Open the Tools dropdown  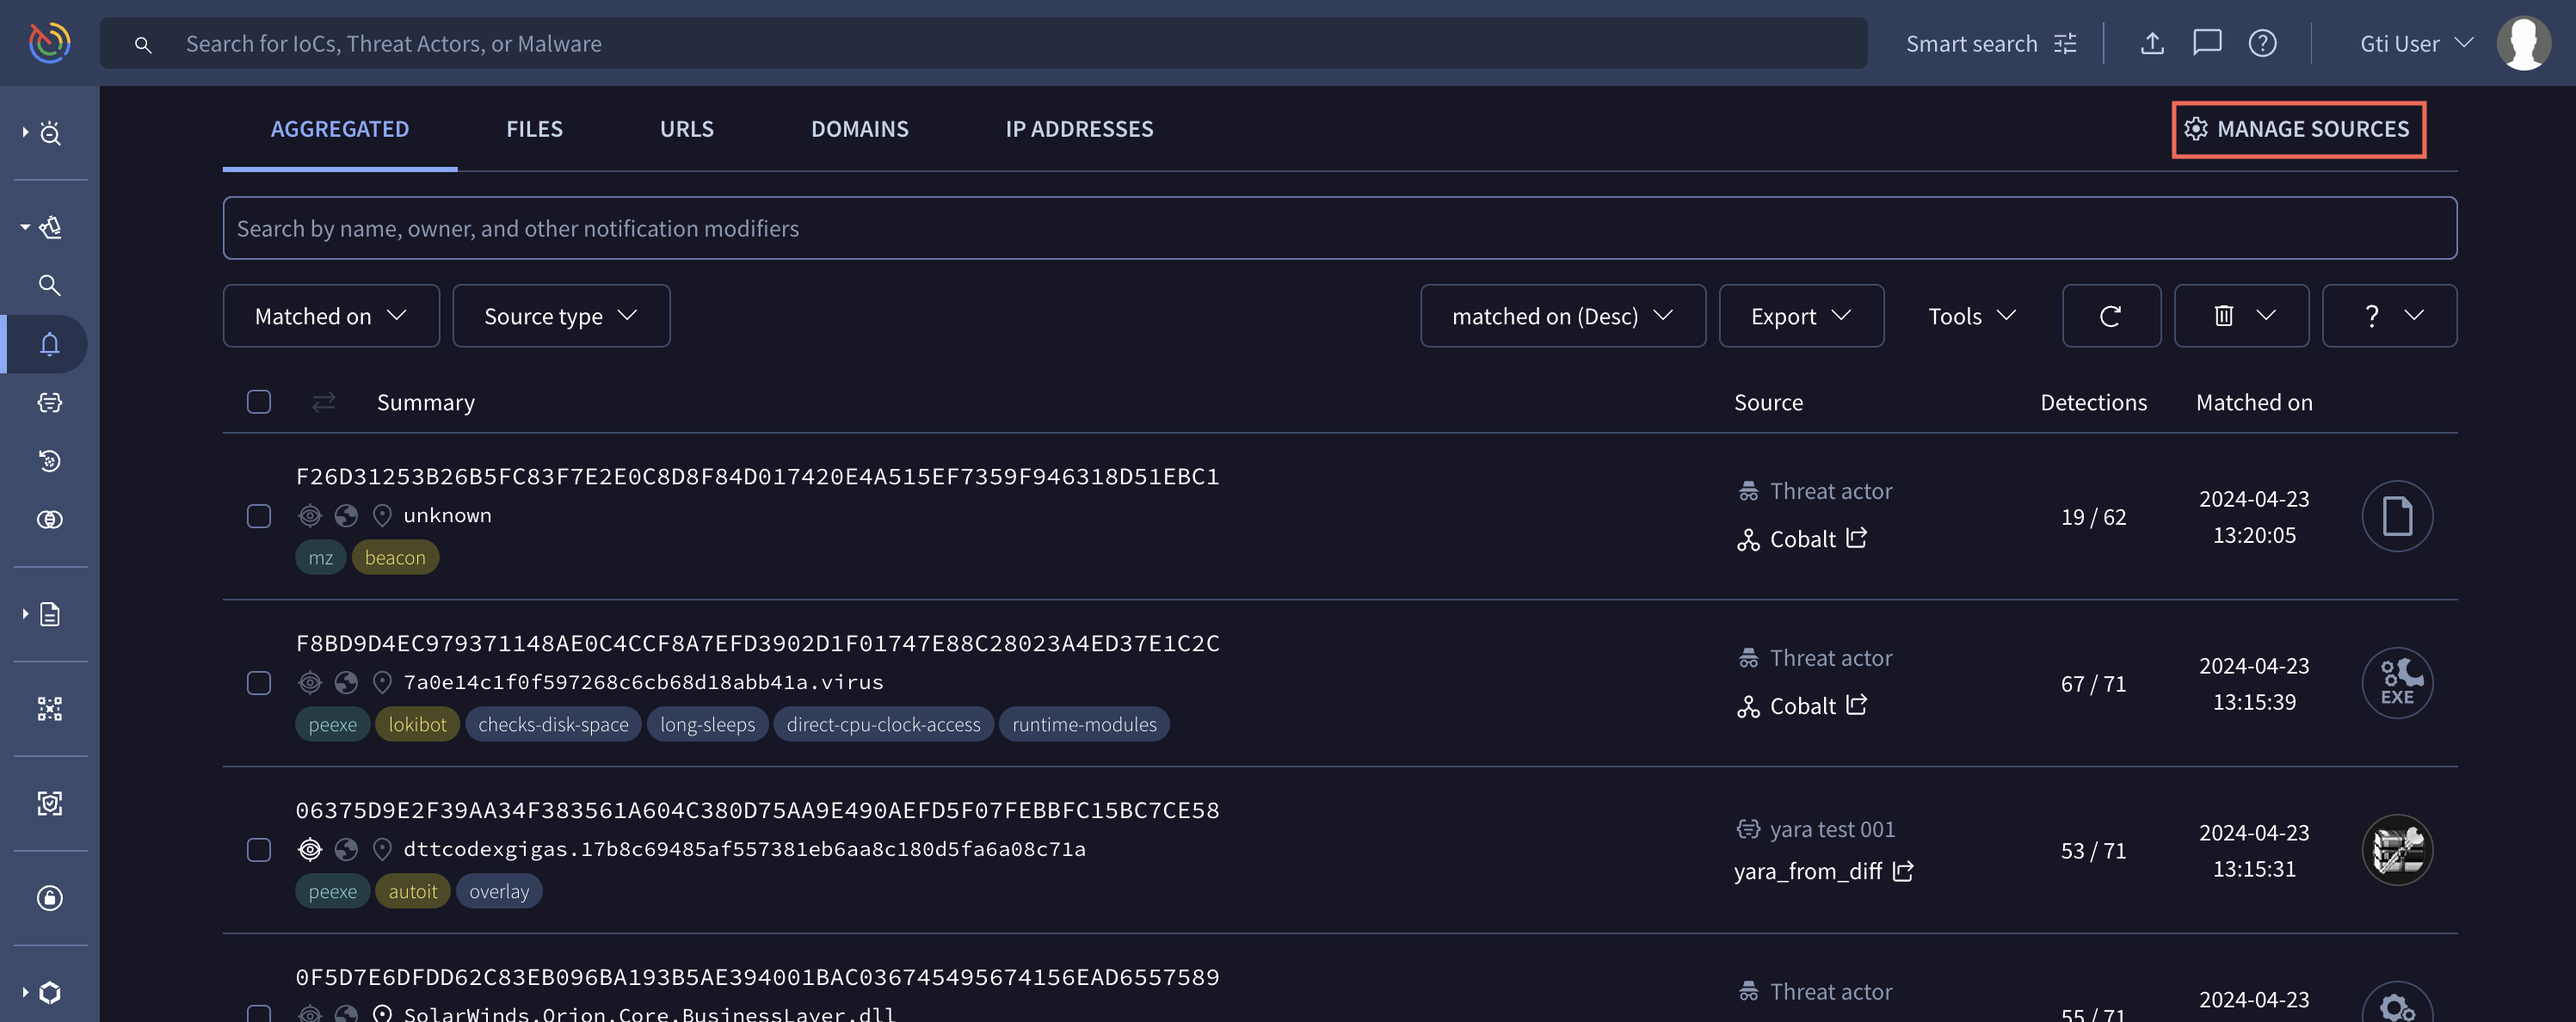1971,316
